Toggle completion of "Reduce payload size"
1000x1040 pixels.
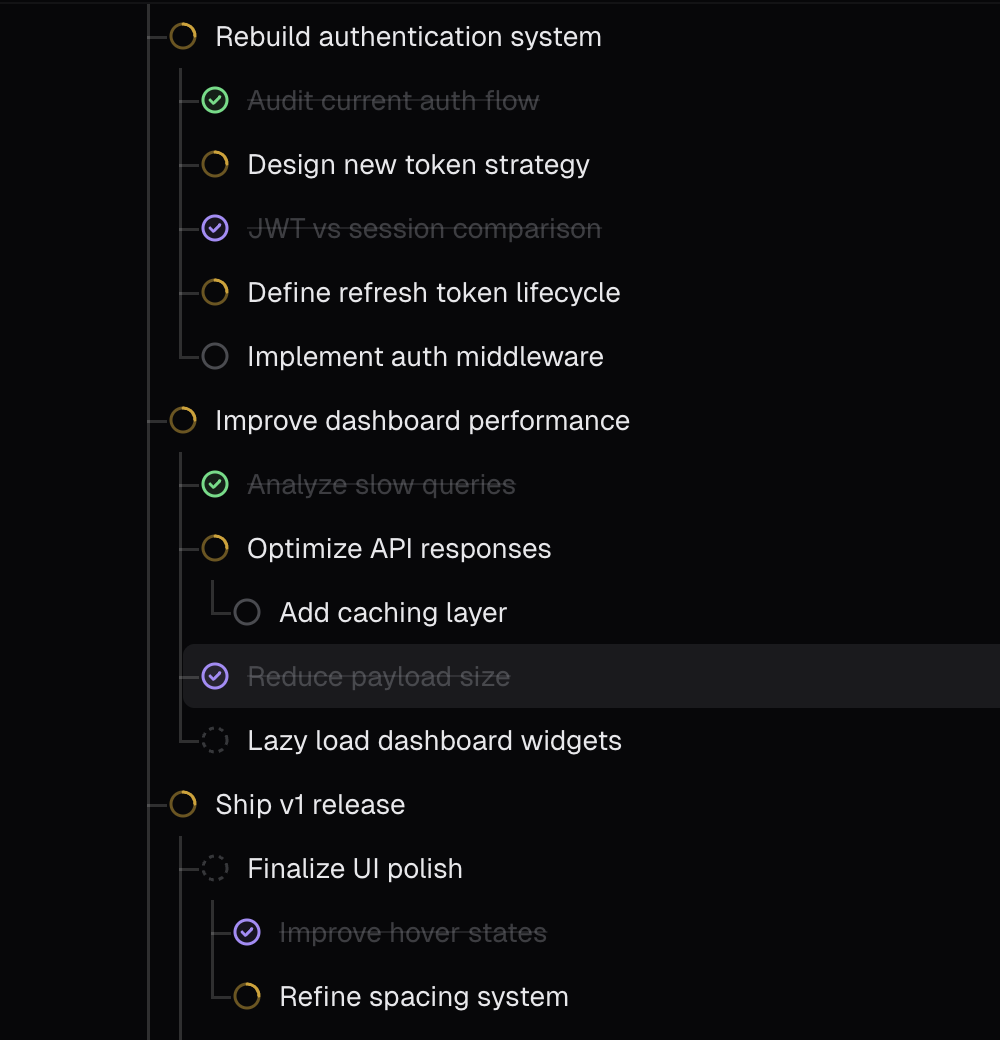pyautogui.click(x=214, y=676)
